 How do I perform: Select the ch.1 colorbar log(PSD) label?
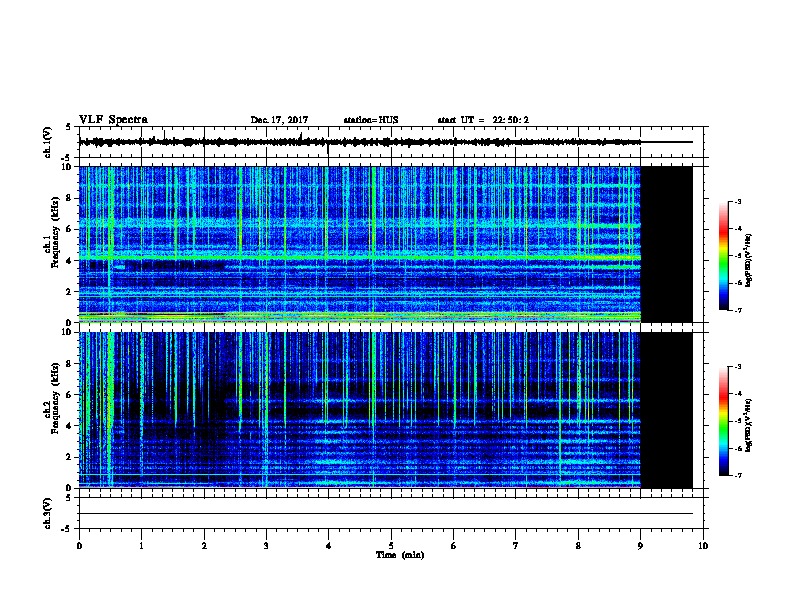pyautogui.click(x=749, y=260)
